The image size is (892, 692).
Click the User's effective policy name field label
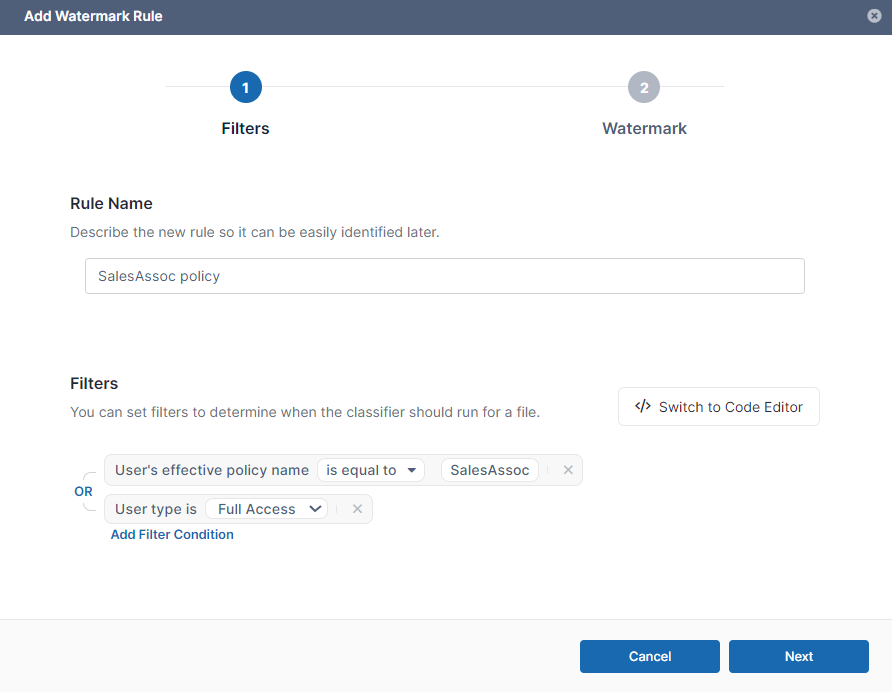click(212, 470)
